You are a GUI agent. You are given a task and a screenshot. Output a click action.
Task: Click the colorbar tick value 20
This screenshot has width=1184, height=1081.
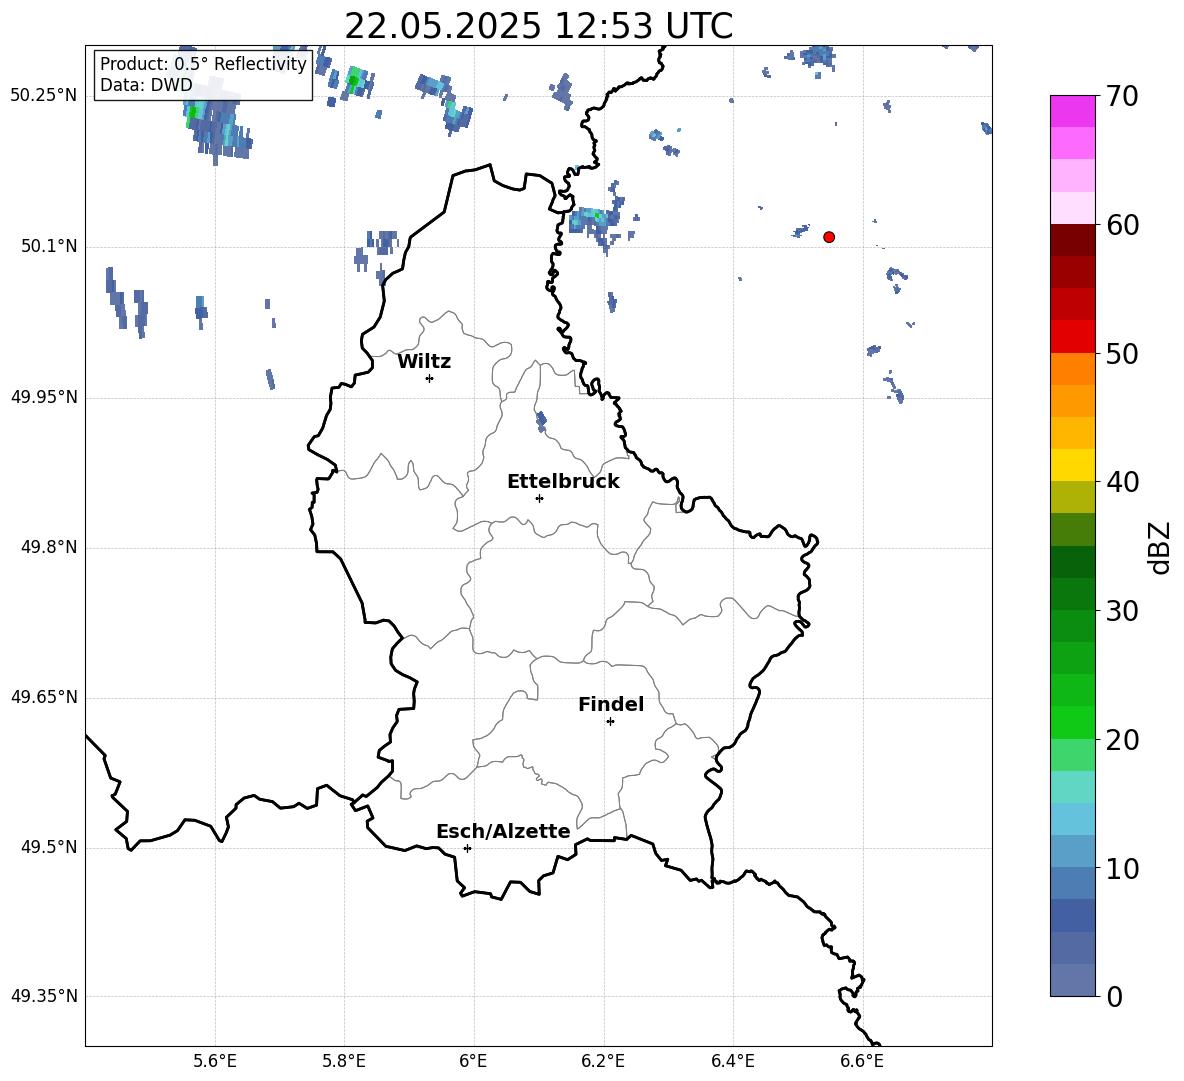point(1122,740)
